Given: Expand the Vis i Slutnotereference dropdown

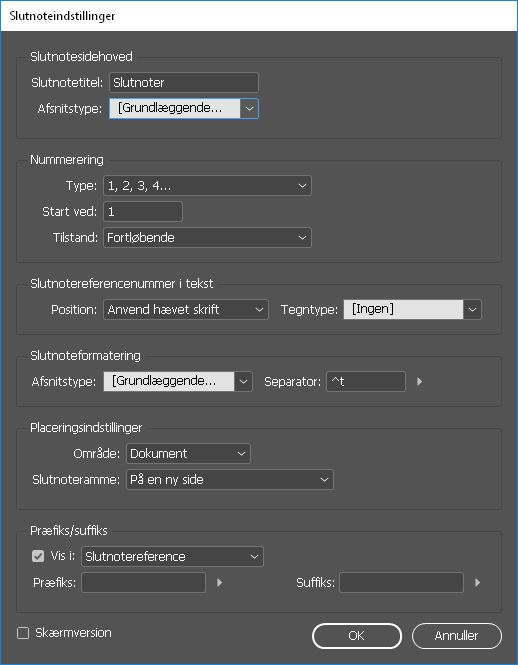Looking at the screenshot, I should click(x=172, y=556).
